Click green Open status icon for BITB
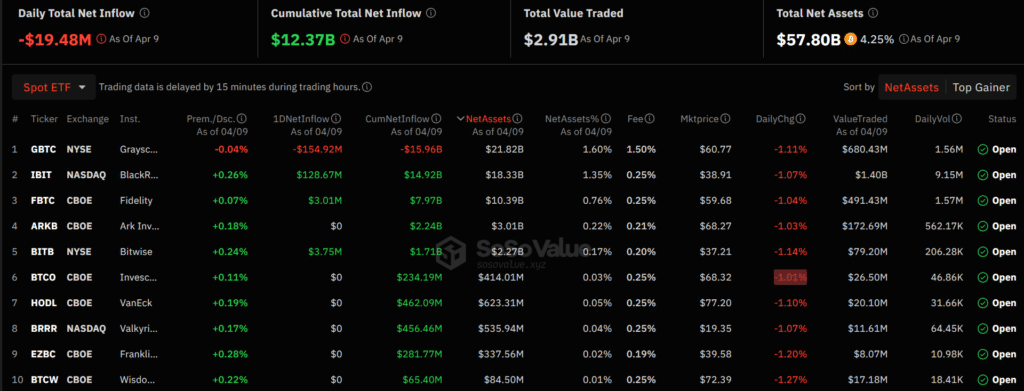Image resolution: width=1024 pixels, height=391 pixels. 983,251
